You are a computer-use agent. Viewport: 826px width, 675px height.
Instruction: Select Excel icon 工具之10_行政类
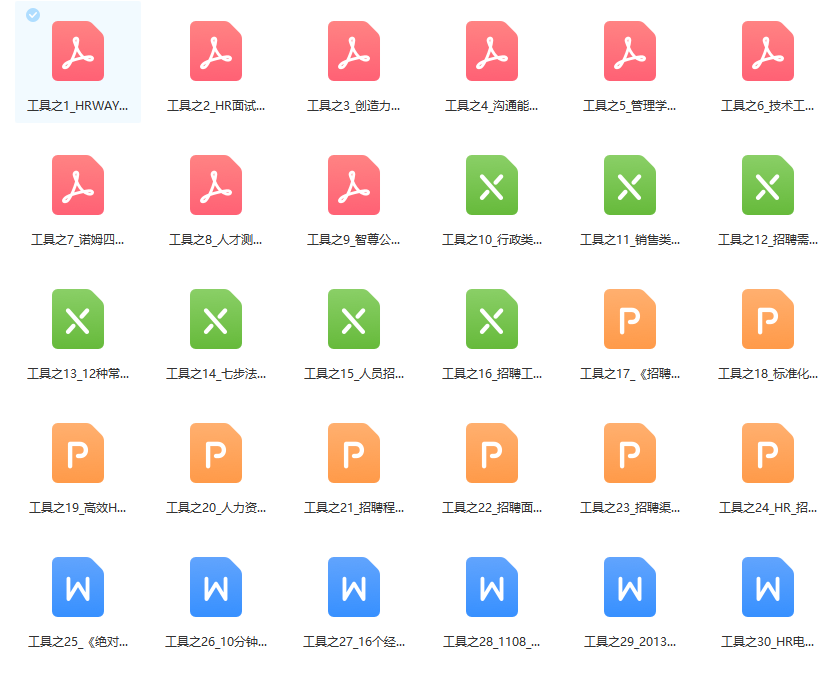coord(492,185)
